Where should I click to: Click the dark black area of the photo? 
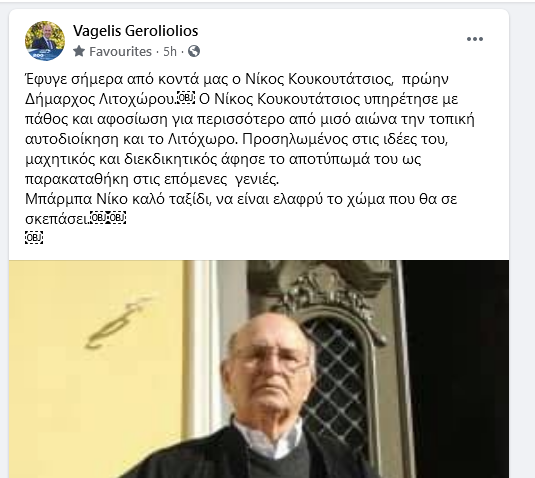pyautogui.click(x=457, y=368)
